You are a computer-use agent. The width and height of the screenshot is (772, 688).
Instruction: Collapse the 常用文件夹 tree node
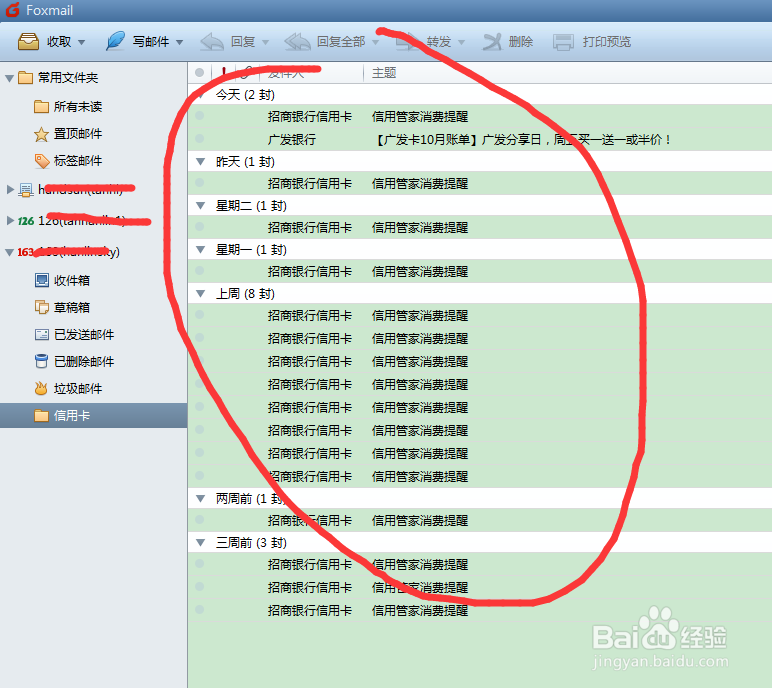click(x=9, y=78)
